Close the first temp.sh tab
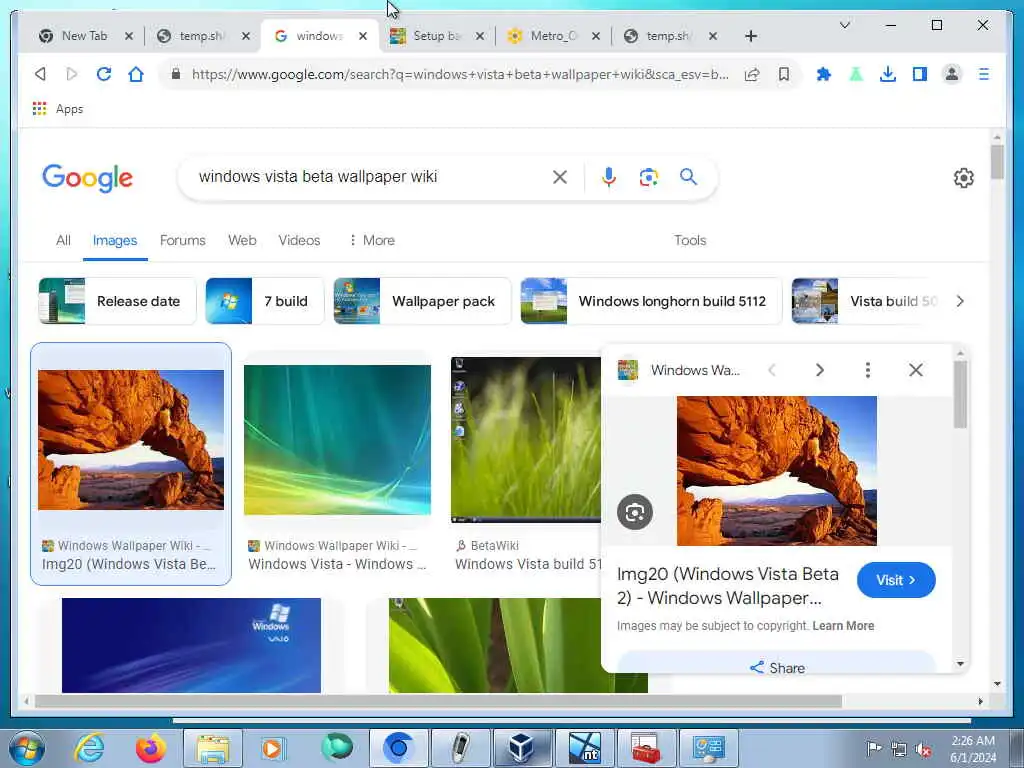1024x768 pixels. (x=246, y=36)
